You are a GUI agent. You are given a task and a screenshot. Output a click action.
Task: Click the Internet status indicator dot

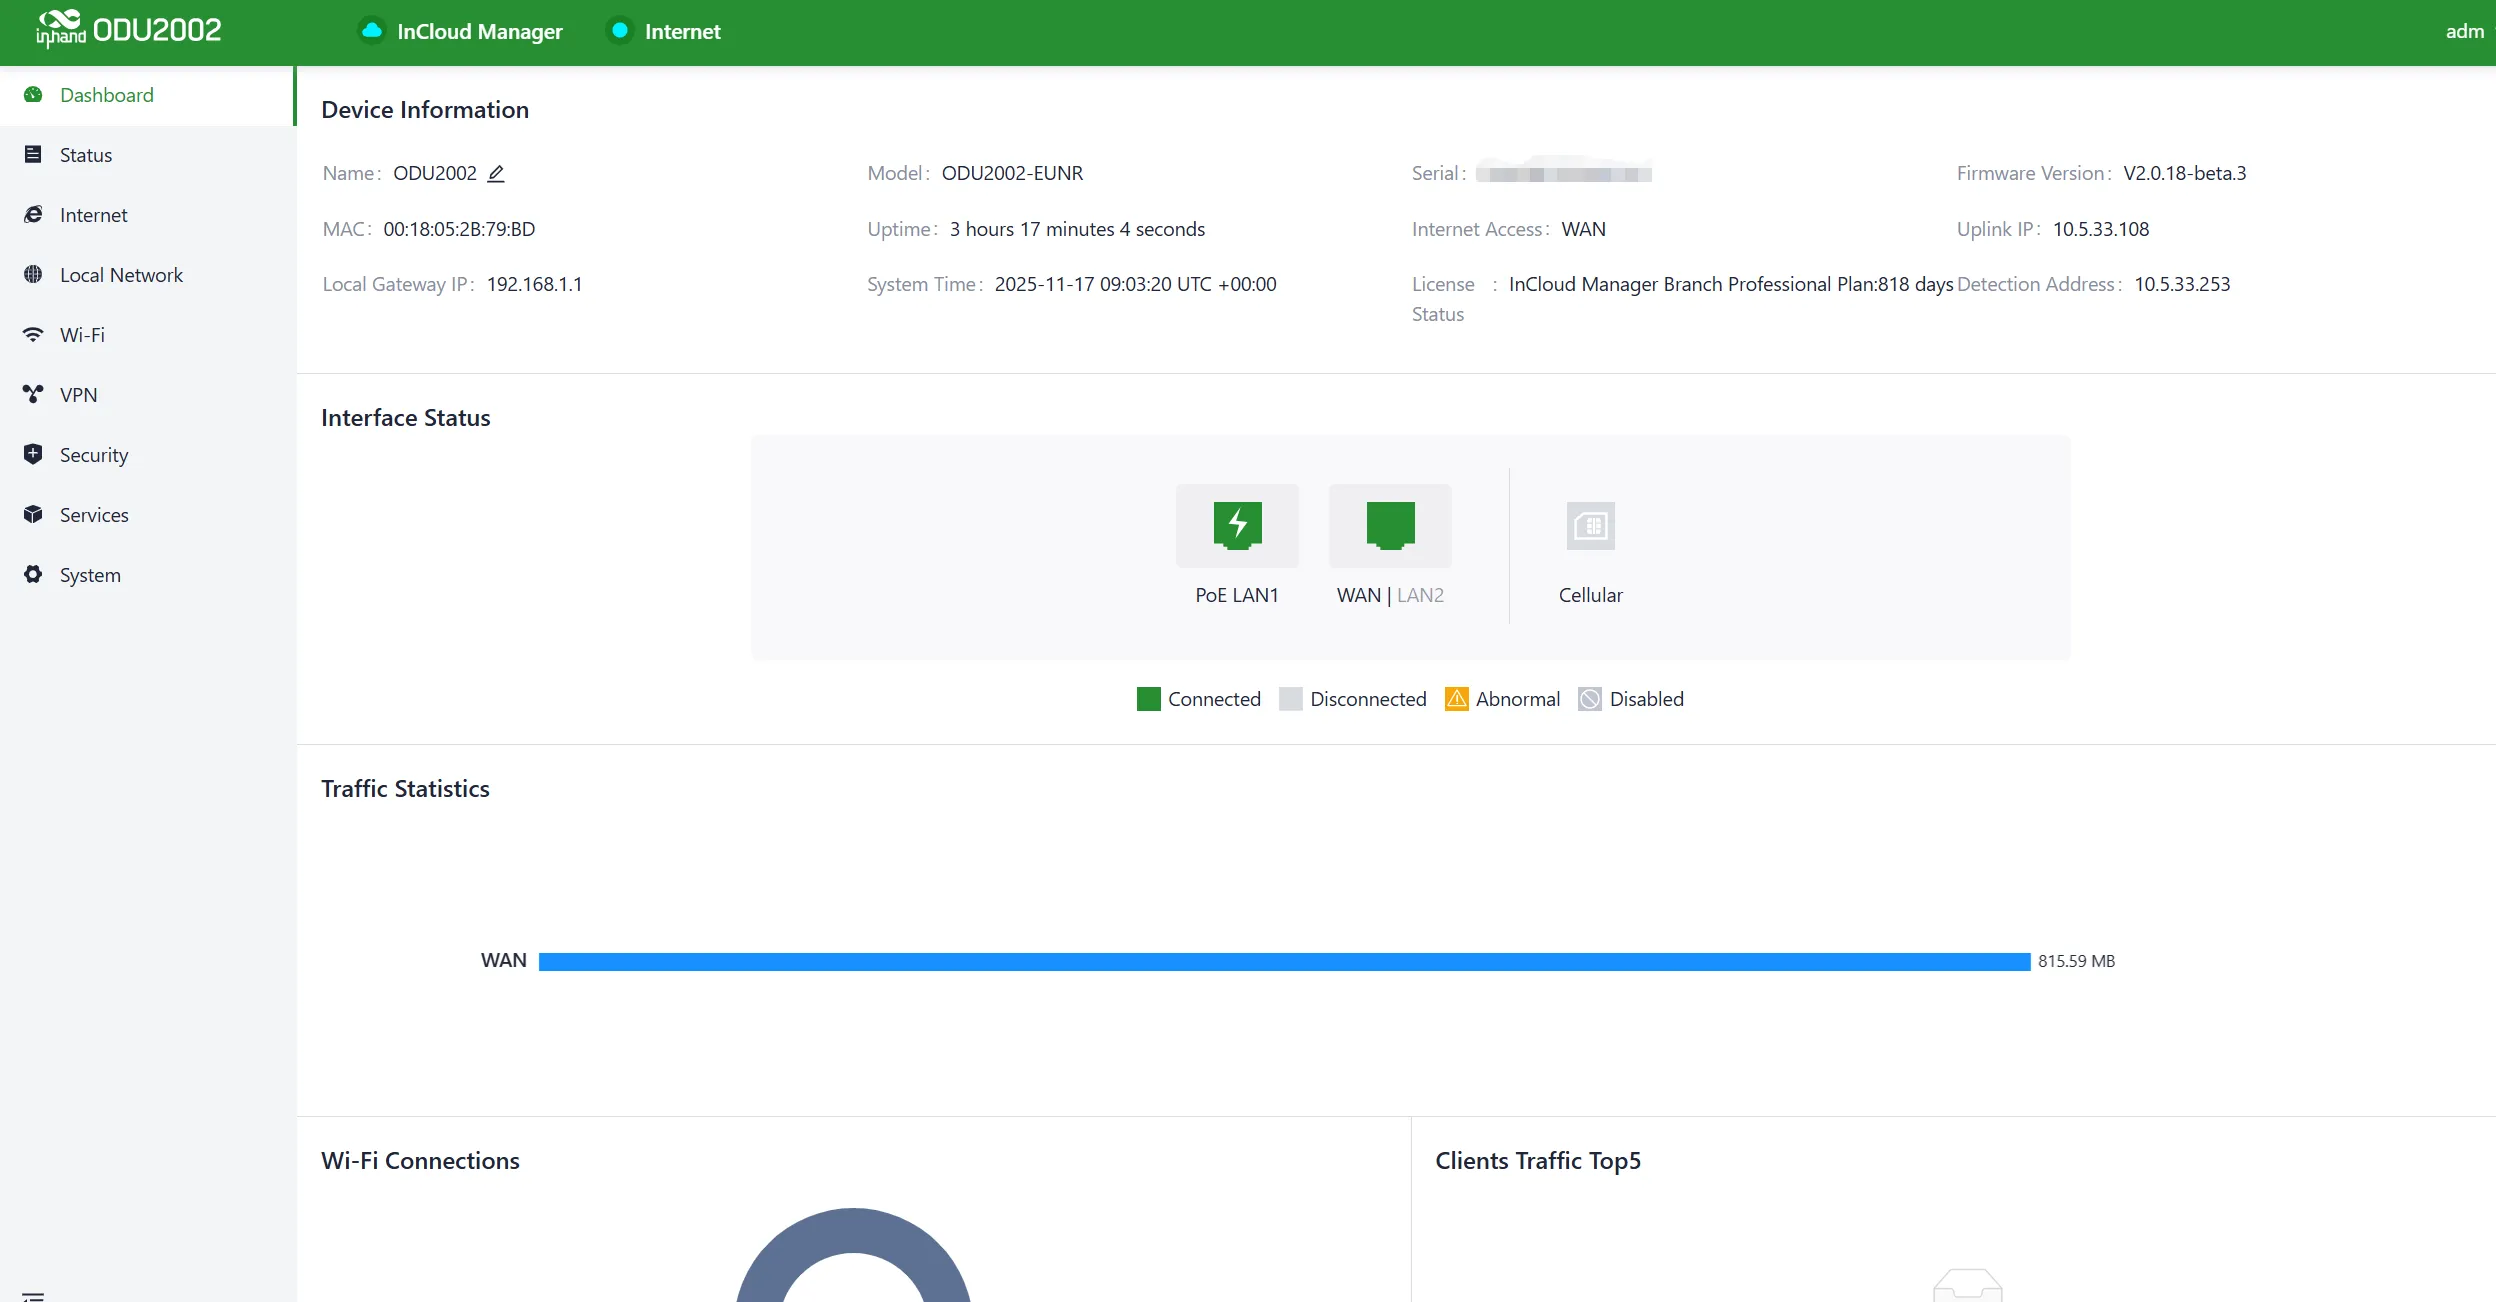pos(620,31)
